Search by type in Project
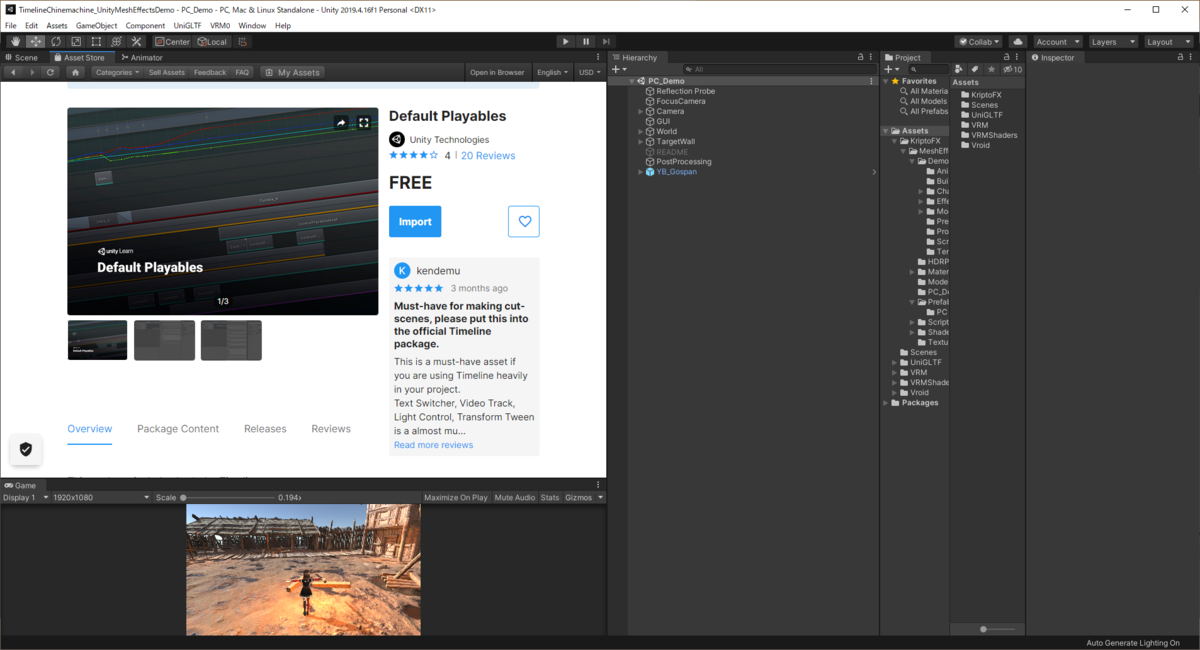This screenshot has width=1200, height=650. 960,69
